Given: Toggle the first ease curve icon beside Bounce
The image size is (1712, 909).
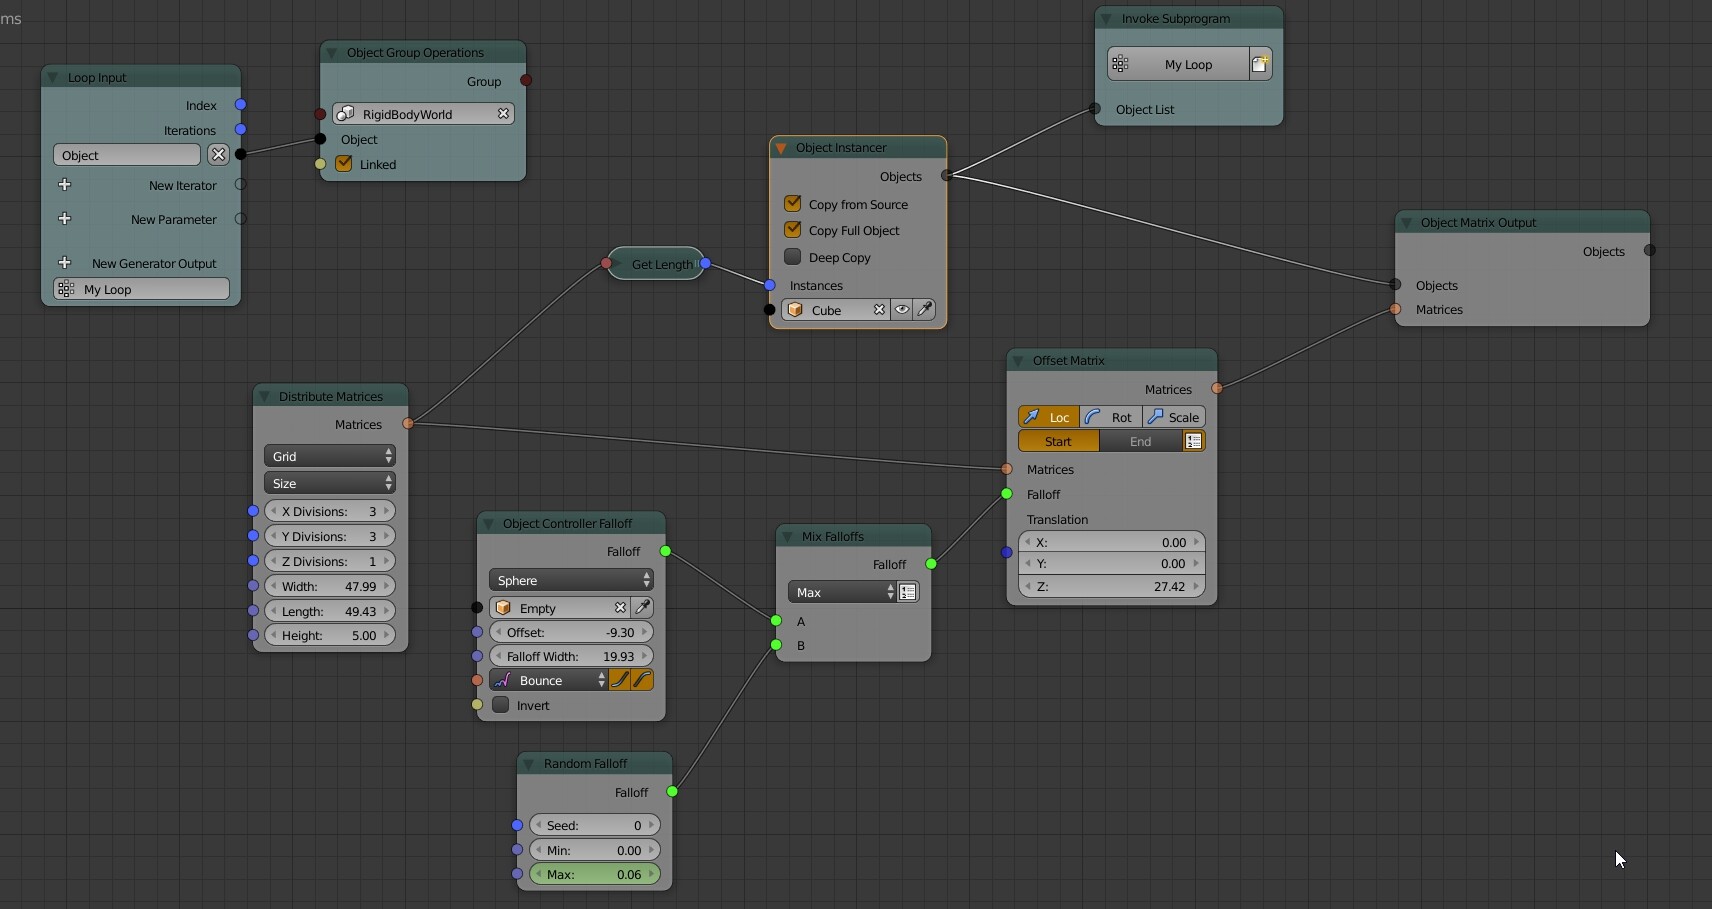Looking at the screenshot, I should point(620,680).
